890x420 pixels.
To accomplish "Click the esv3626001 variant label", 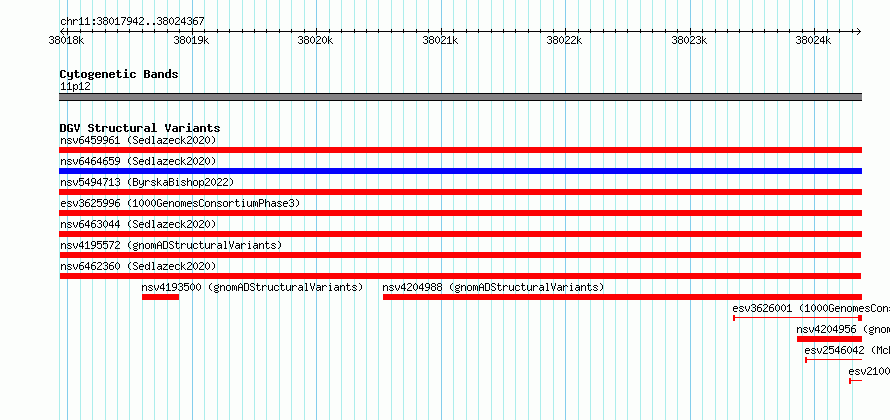I will coord(811,308).
